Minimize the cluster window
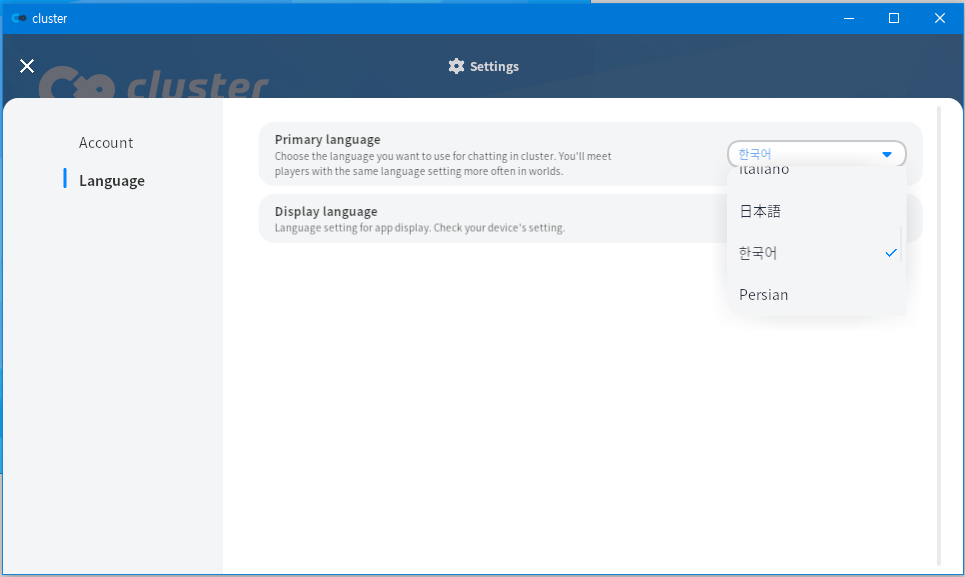Screen dimensions: 965x577 pyautogui.click(x=849, y=18)
